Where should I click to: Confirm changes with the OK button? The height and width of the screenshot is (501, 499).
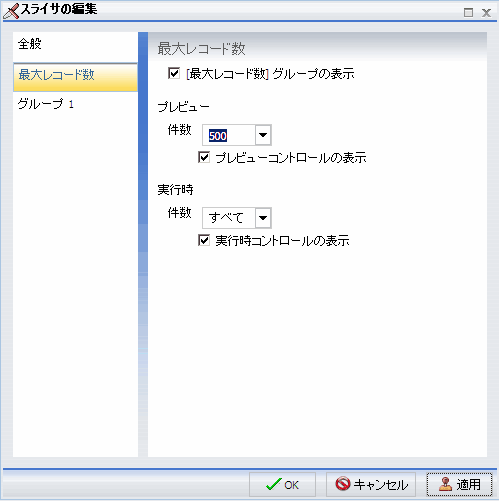coord(282,484)
